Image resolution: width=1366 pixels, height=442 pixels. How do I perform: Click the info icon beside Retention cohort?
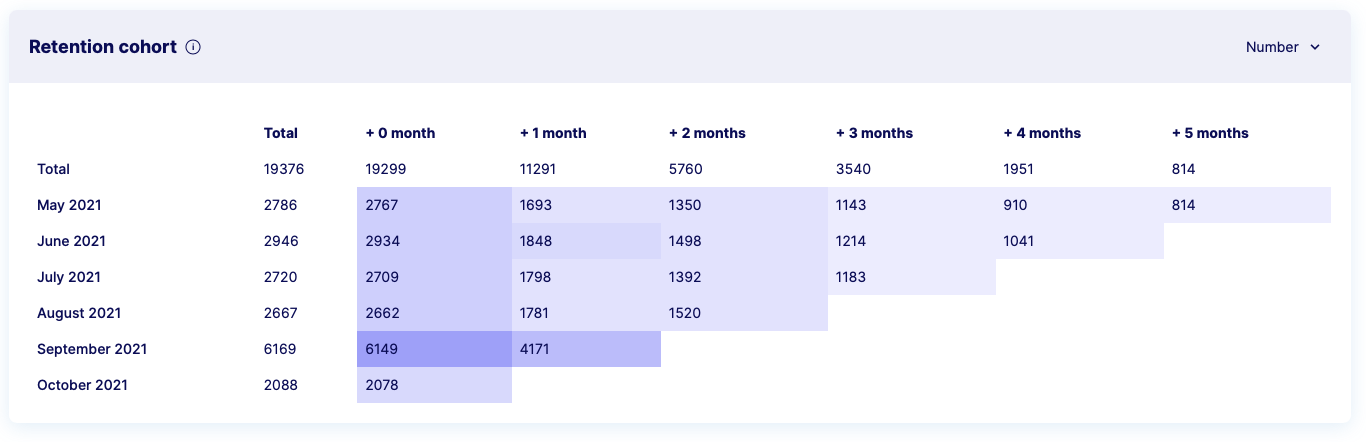[193, 47]
